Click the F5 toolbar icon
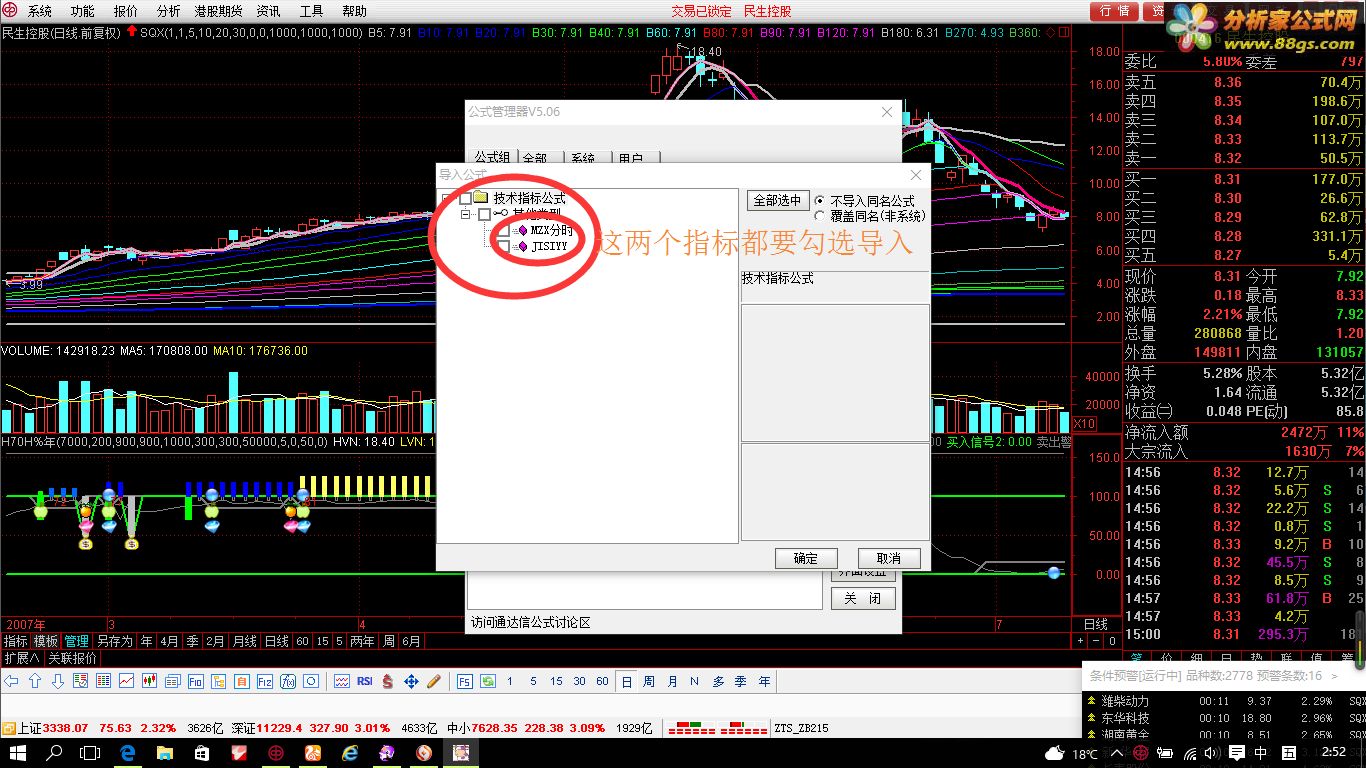This screenshot has width=1366, height=768. tap(465, 681)
